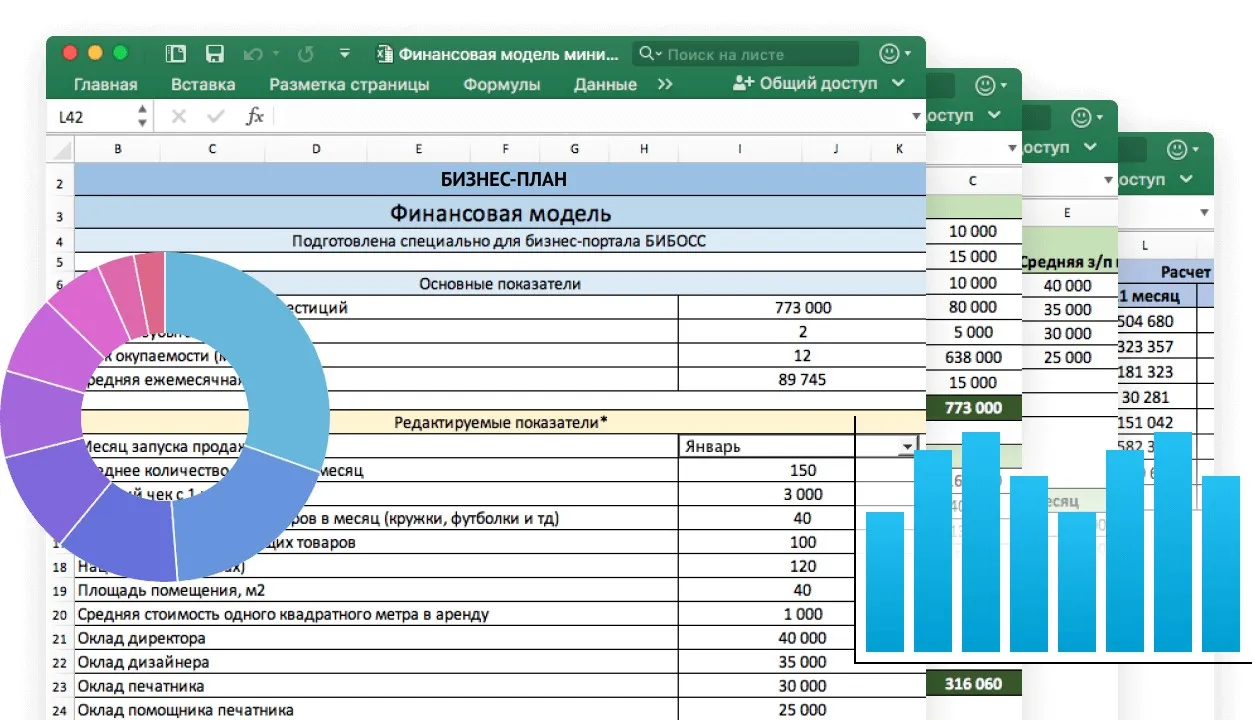Image resolution: width=1260 pixels, height=720 pixels.
Task: Click the Общий доступ share button
Action: tap(818, 84)
